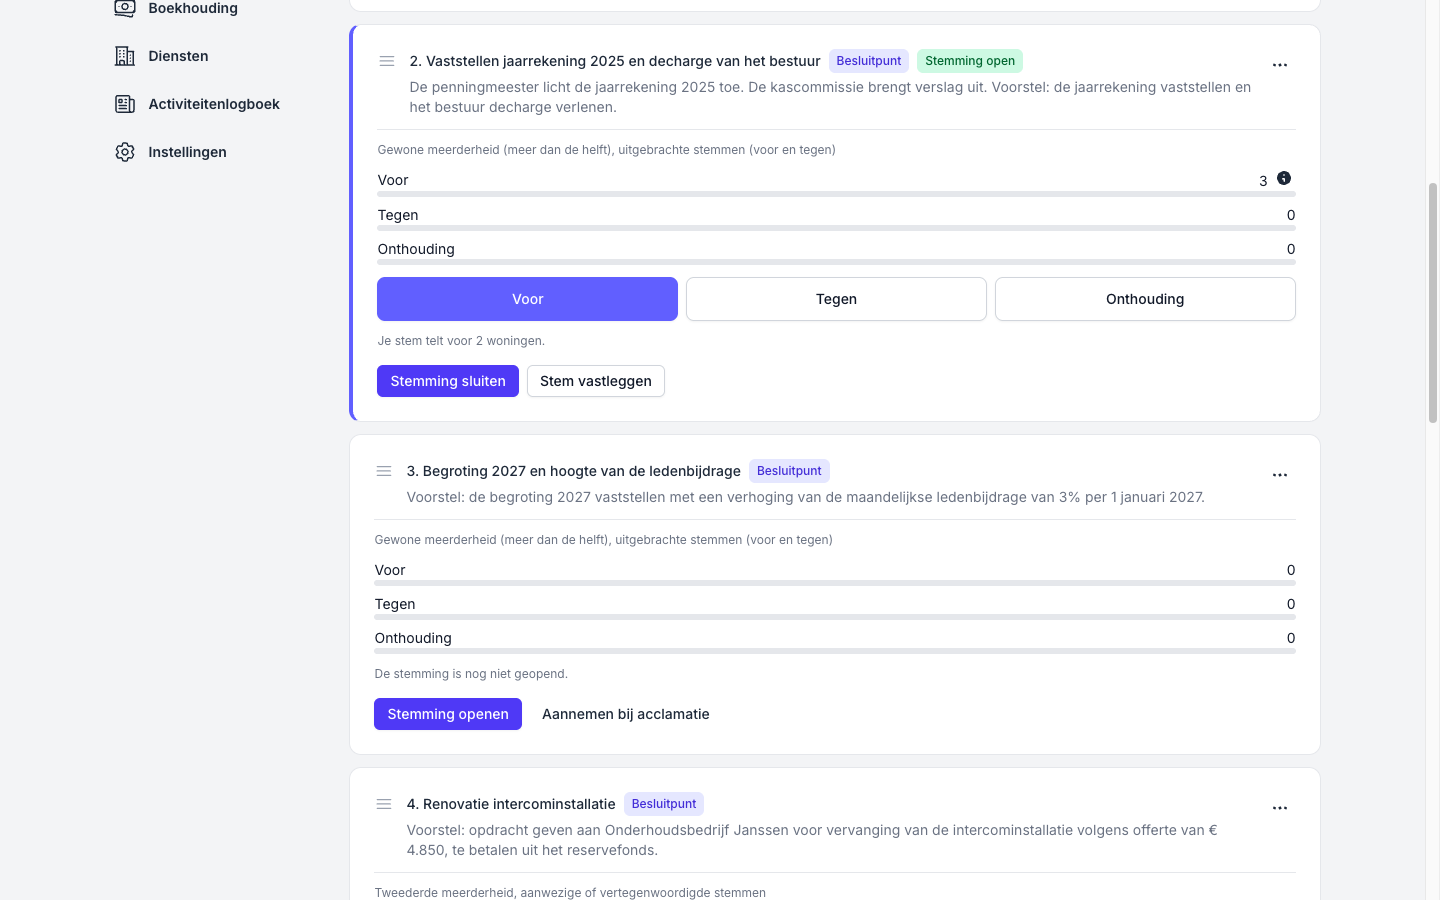Grab drag handle of agenda item 2
The width and height of the screenshot is (1440, 900).
(387, 61)
